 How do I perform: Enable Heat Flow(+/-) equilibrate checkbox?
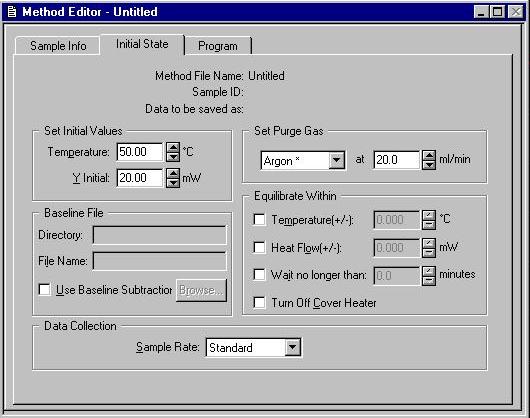(x=259, y=247)
